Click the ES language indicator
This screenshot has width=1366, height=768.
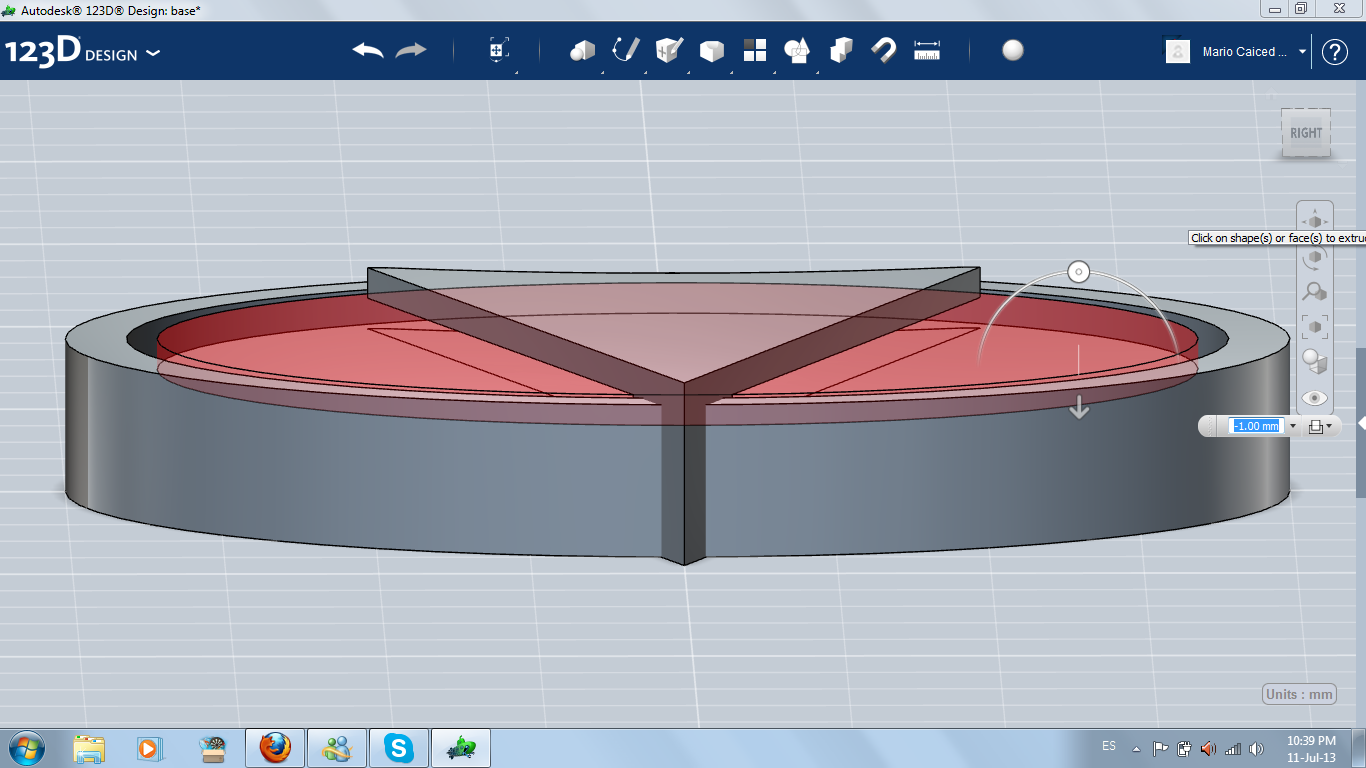coord(1109,746)
